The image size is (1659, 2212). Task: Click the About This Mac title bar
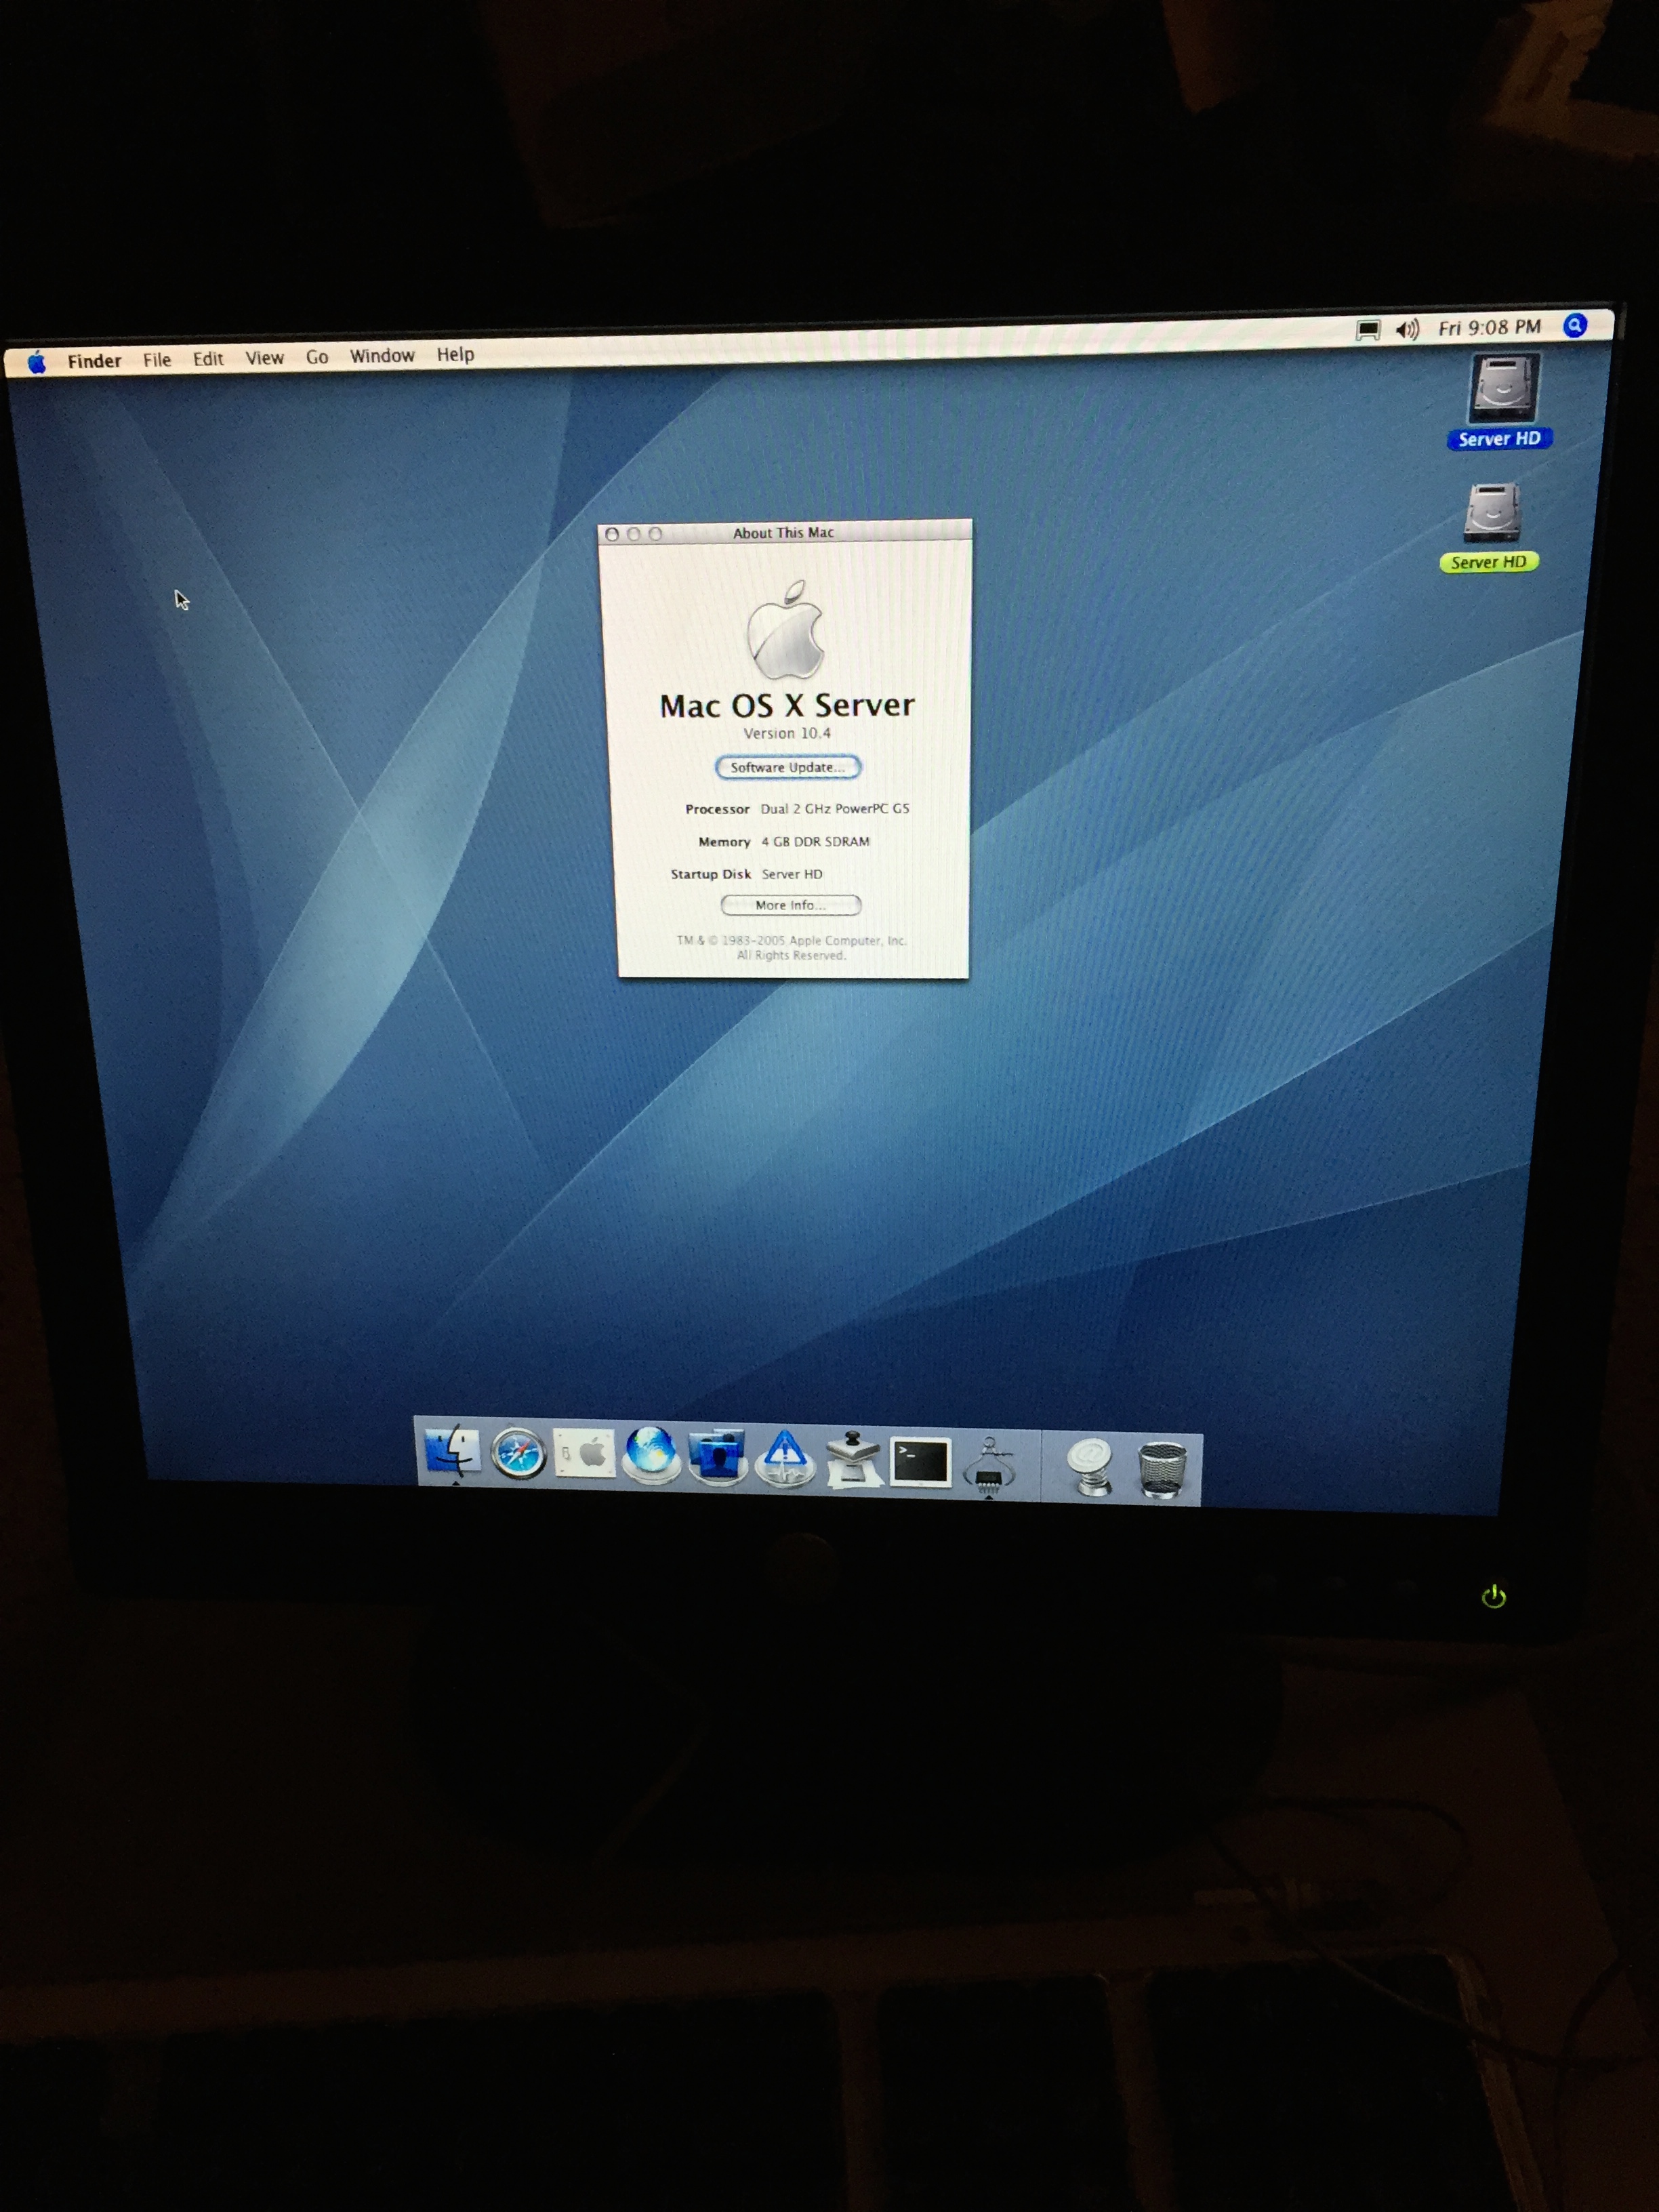(784, 533)
